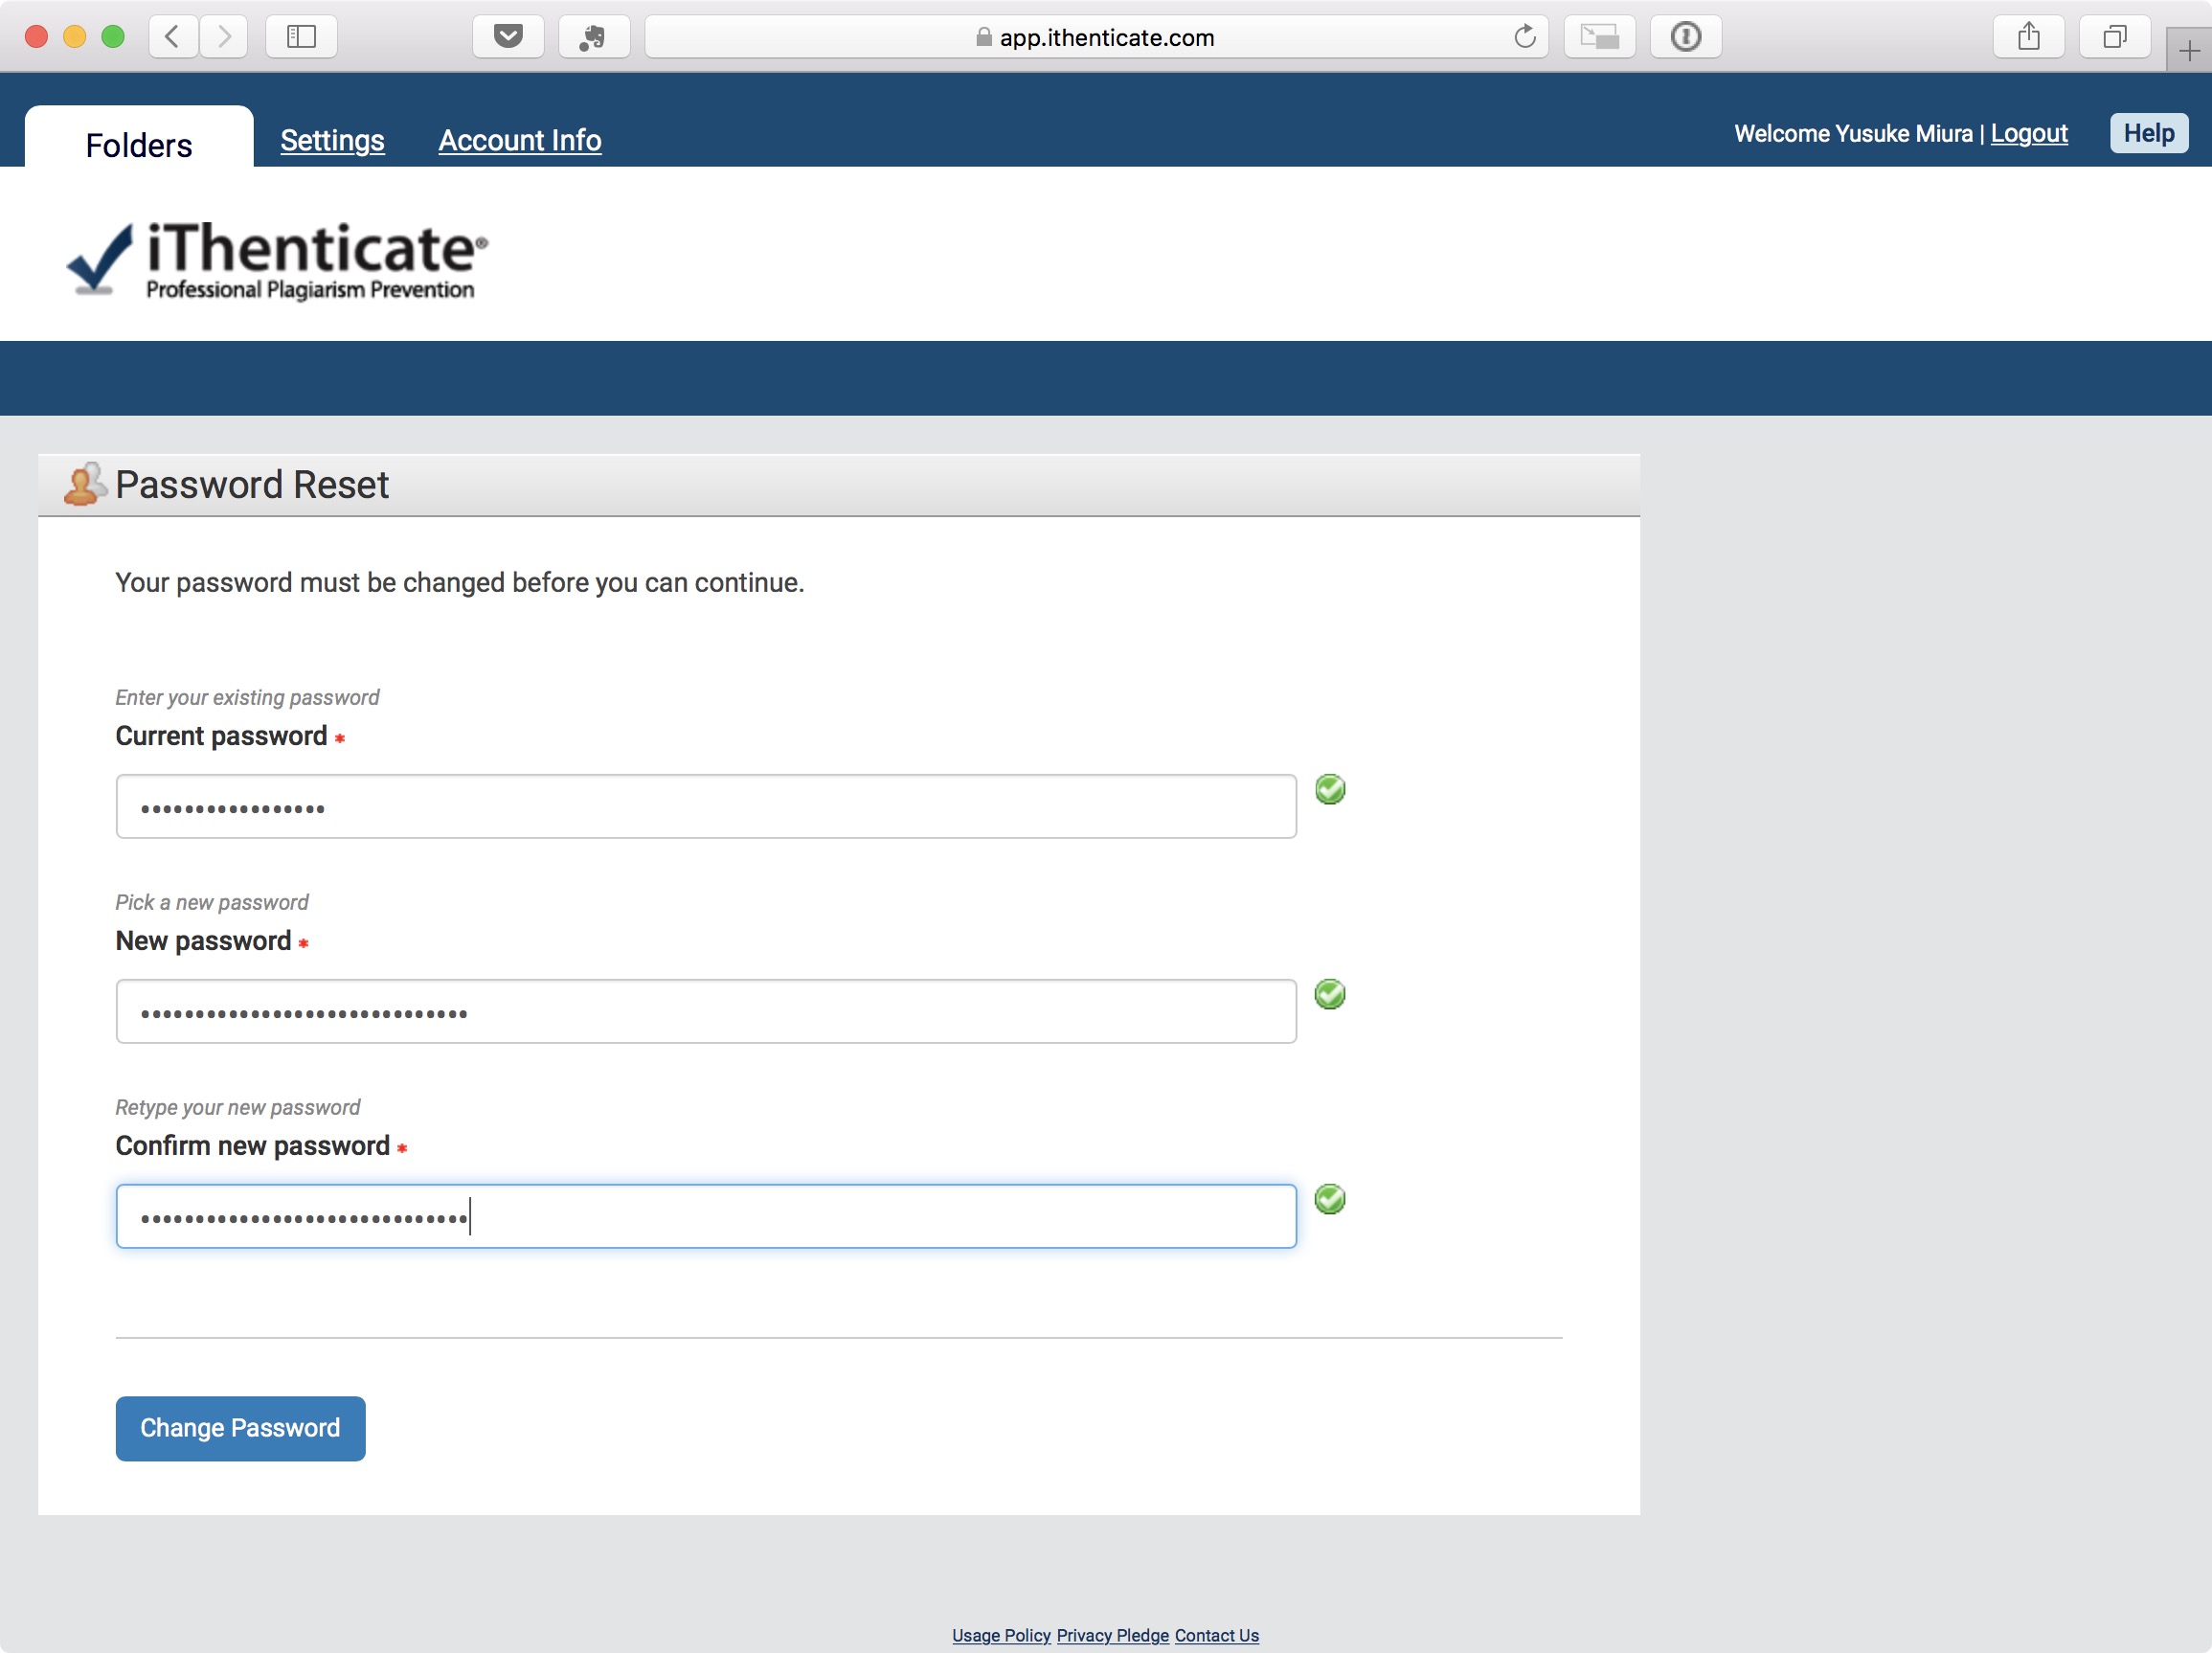Click the Help button
Viewport: 2212px width, 1653px height.
pos(2148,133)
